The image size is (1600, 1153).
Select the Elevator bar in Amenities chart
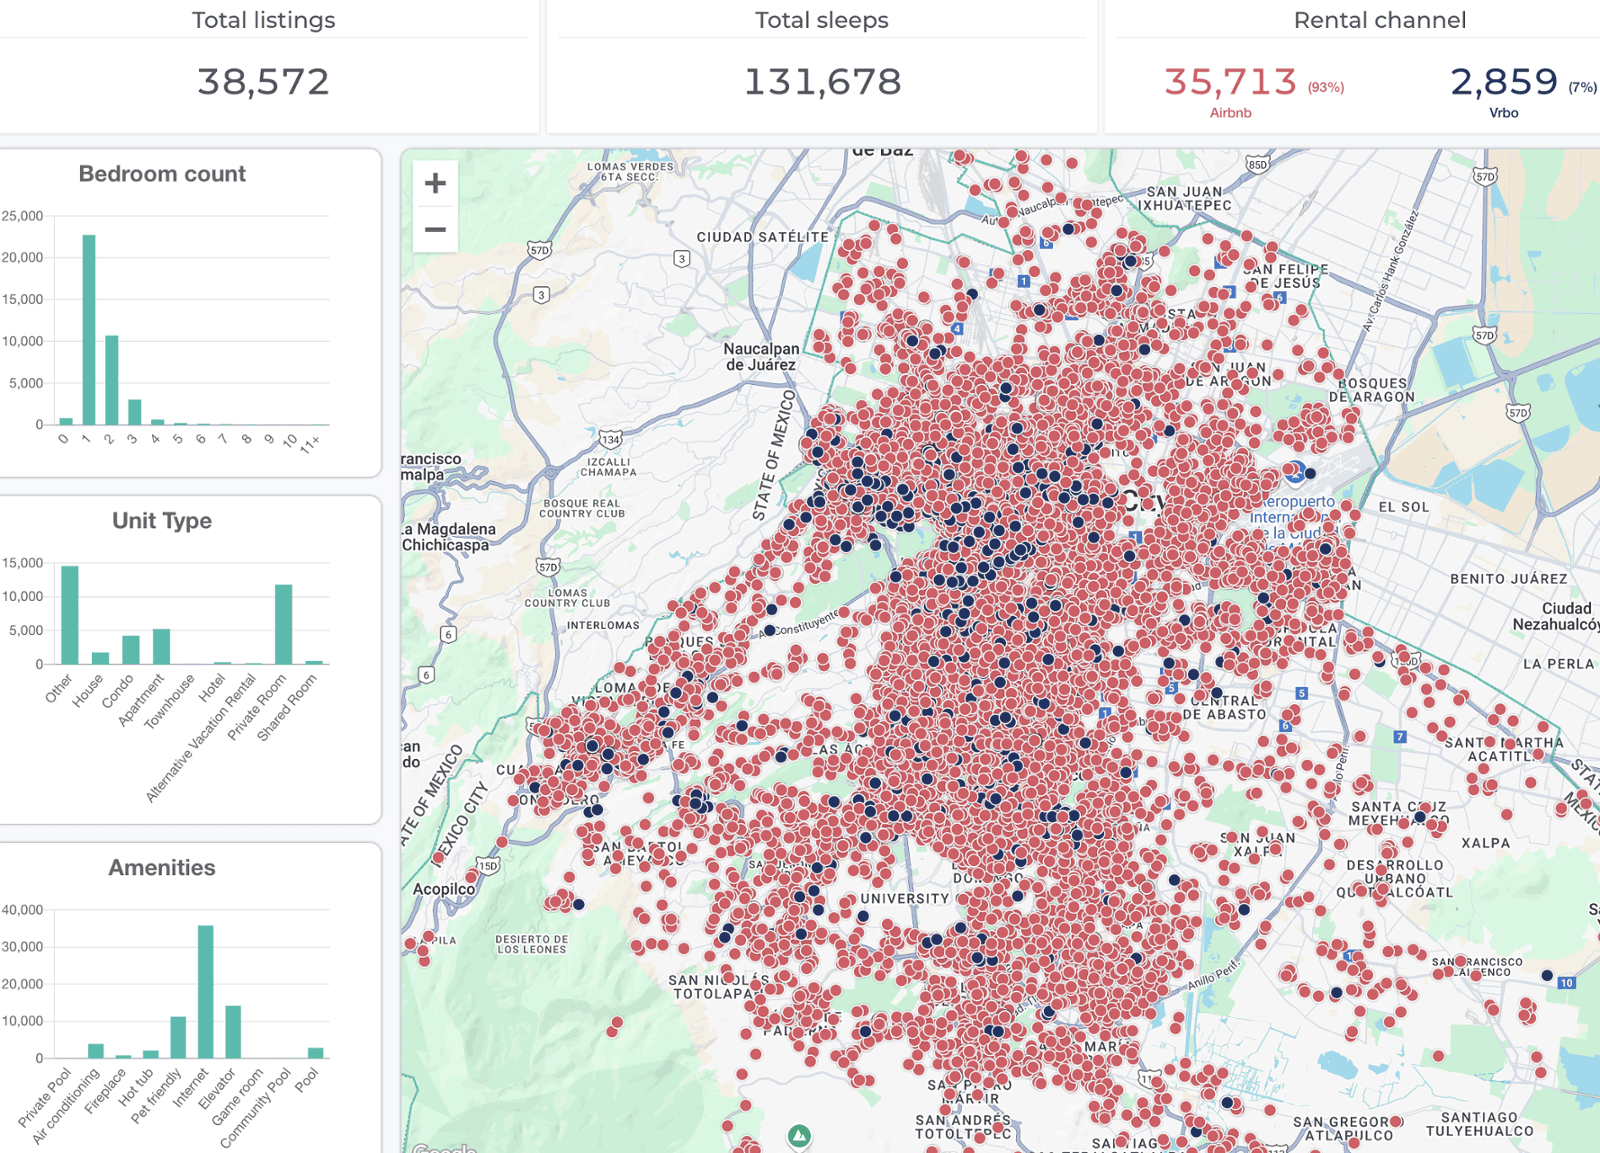click(233, 1032)
